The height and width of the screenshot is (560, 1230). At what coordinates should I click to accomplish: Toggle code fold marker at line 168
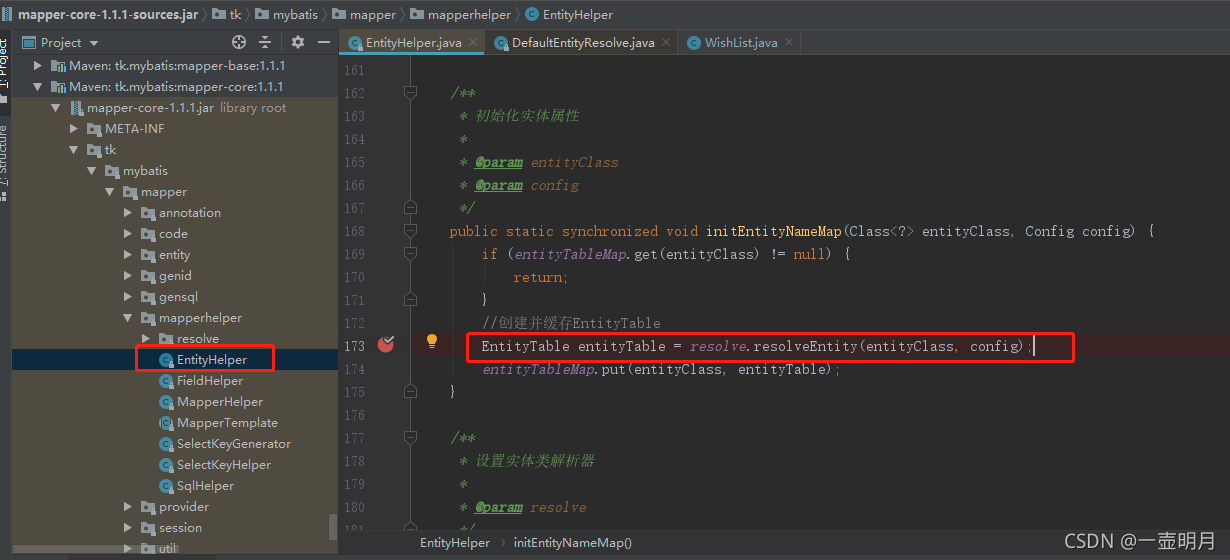pyautogui.click(x=410, y=230)
